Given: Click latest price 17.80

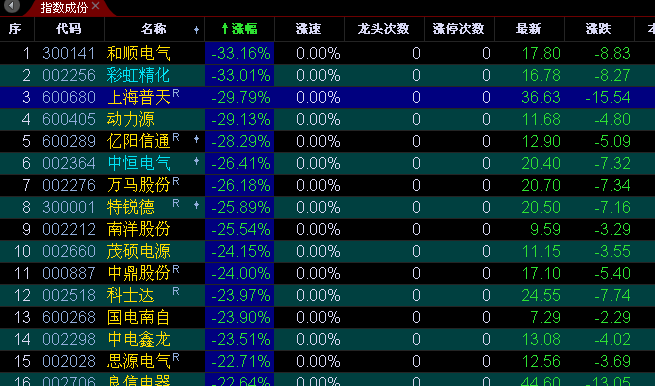Looking at the screenshot, I should point(541,53).
